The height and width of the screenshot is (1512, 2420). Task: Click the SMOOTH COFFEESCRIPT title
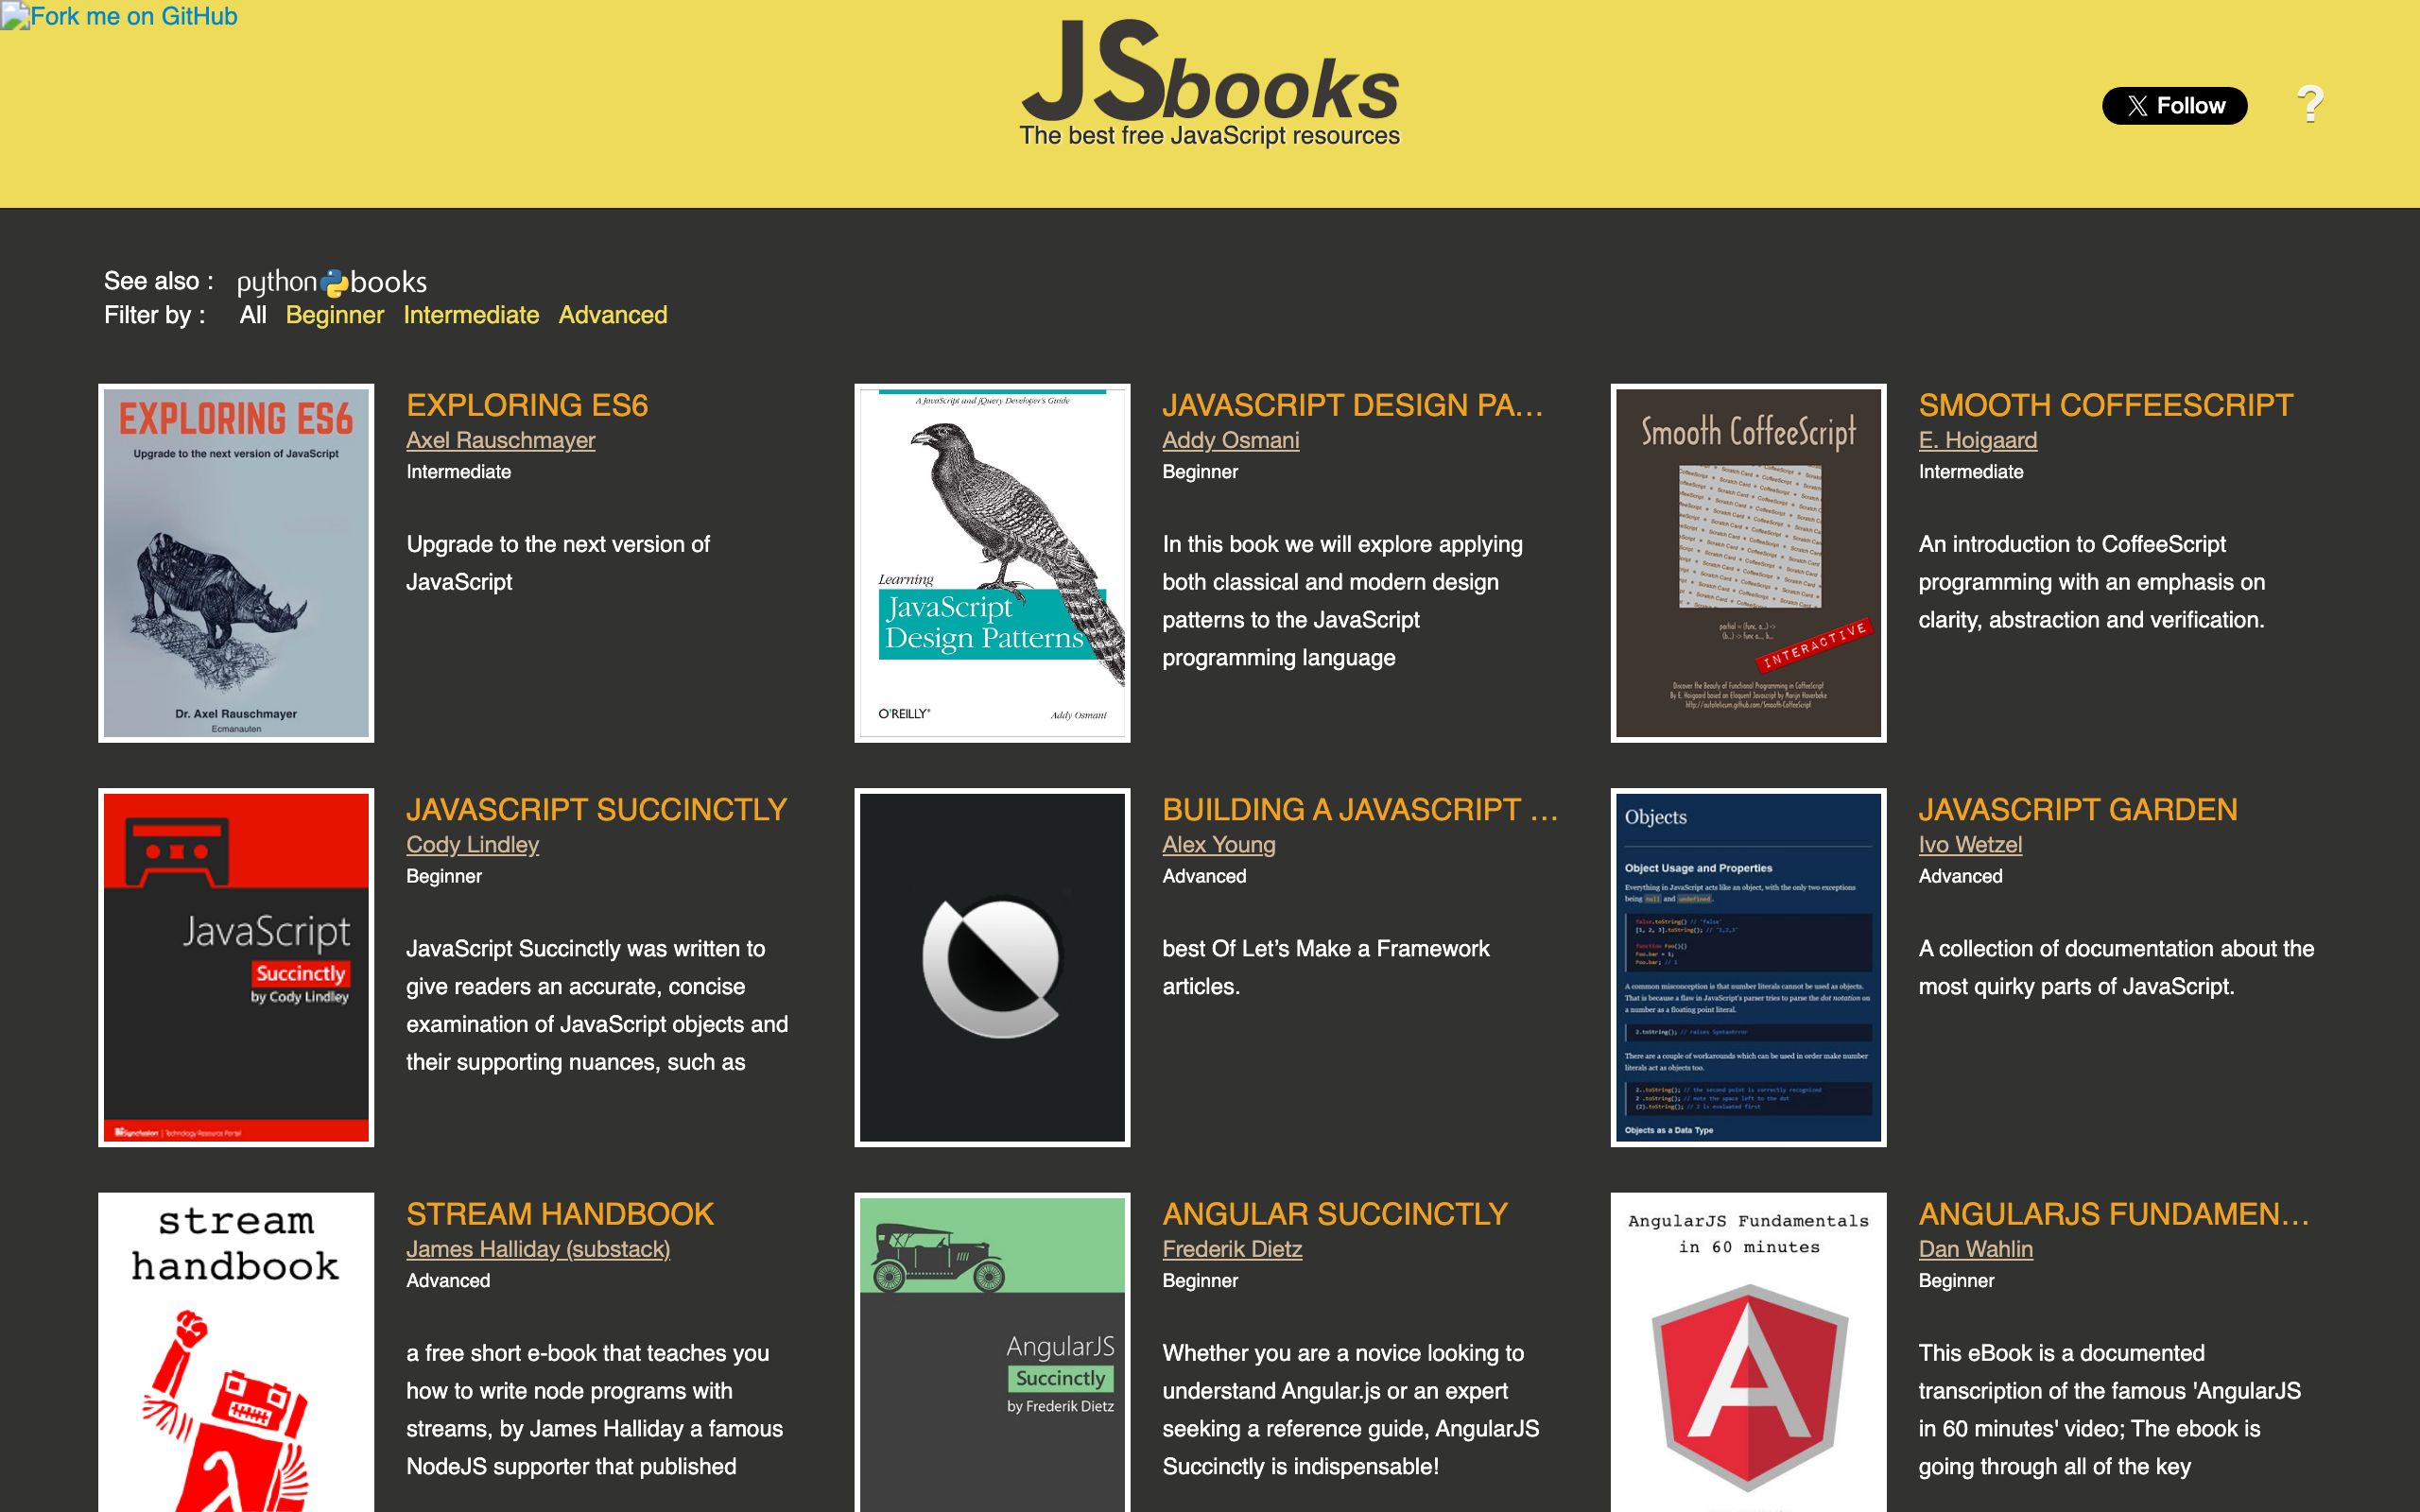2105,405
